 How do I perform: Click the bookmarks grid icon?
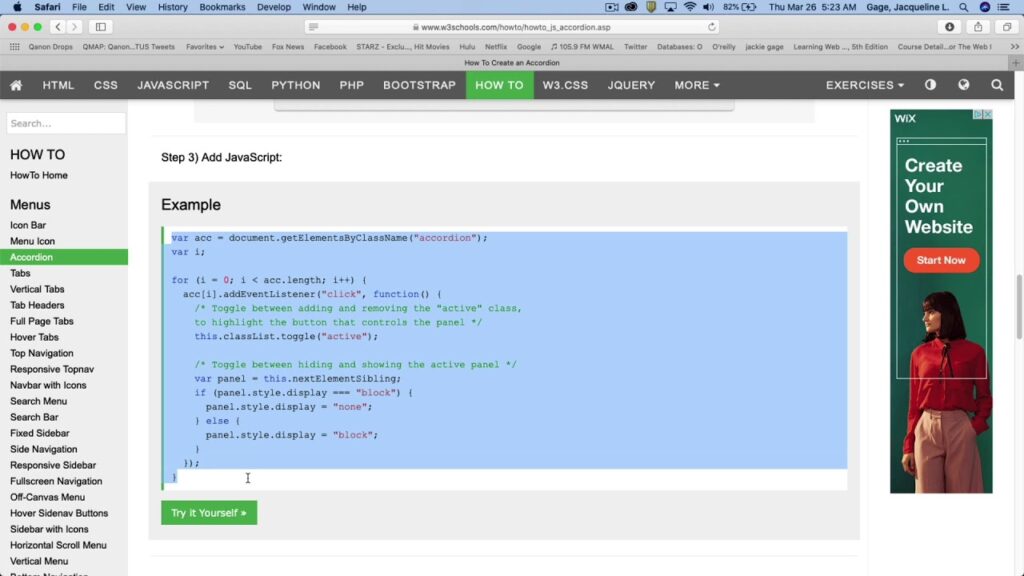(x=14, y=46)
